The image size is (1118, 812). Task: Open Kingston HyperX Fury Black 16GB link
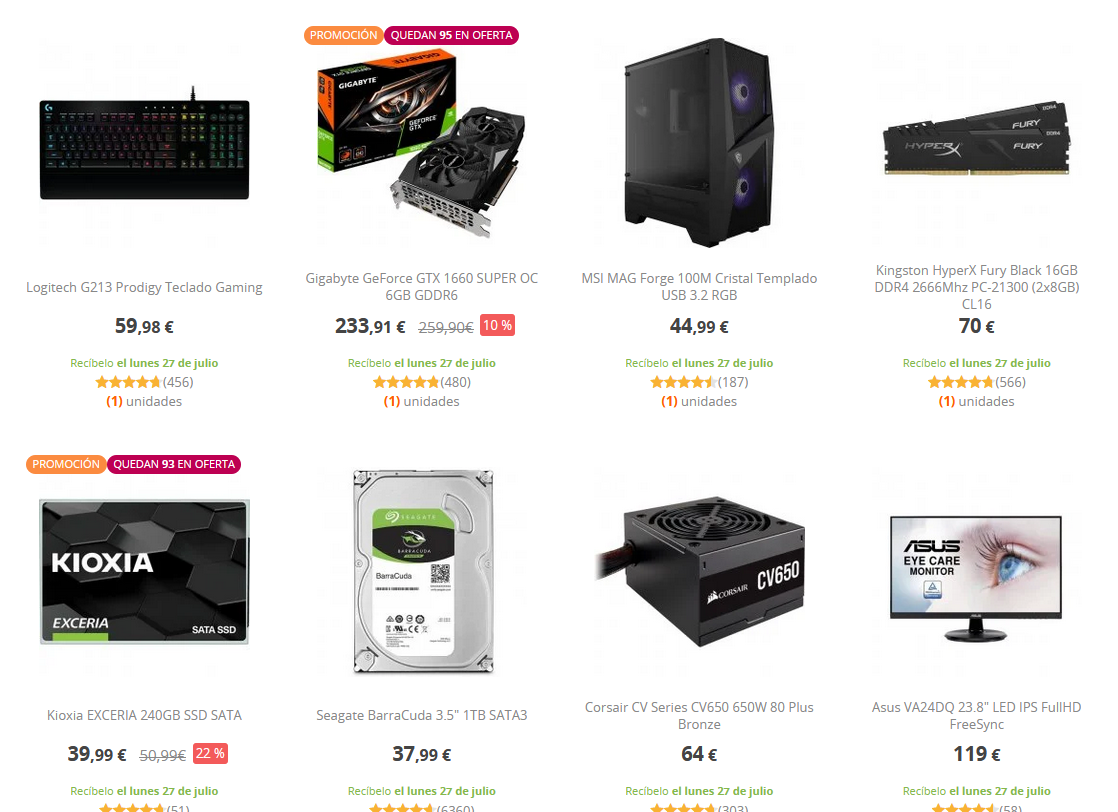(x=976, y=287)
